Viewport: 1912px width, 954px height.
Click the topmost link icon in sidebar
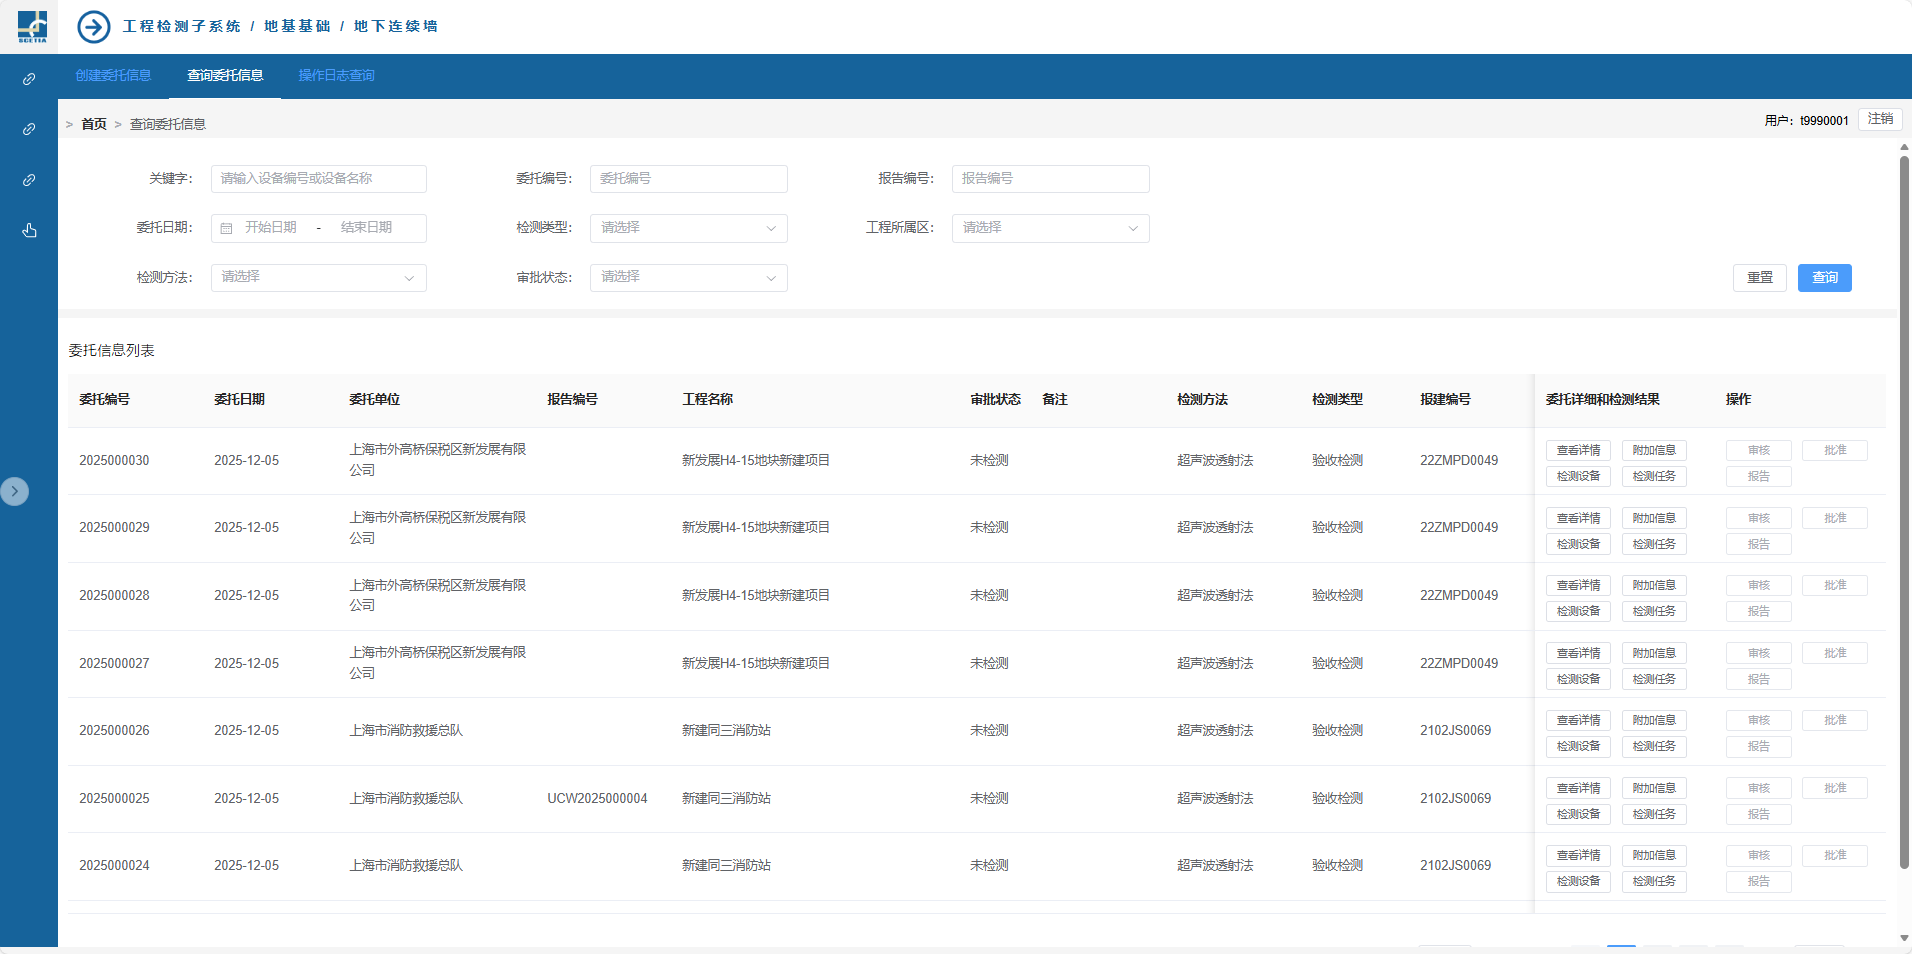[29, 79]
